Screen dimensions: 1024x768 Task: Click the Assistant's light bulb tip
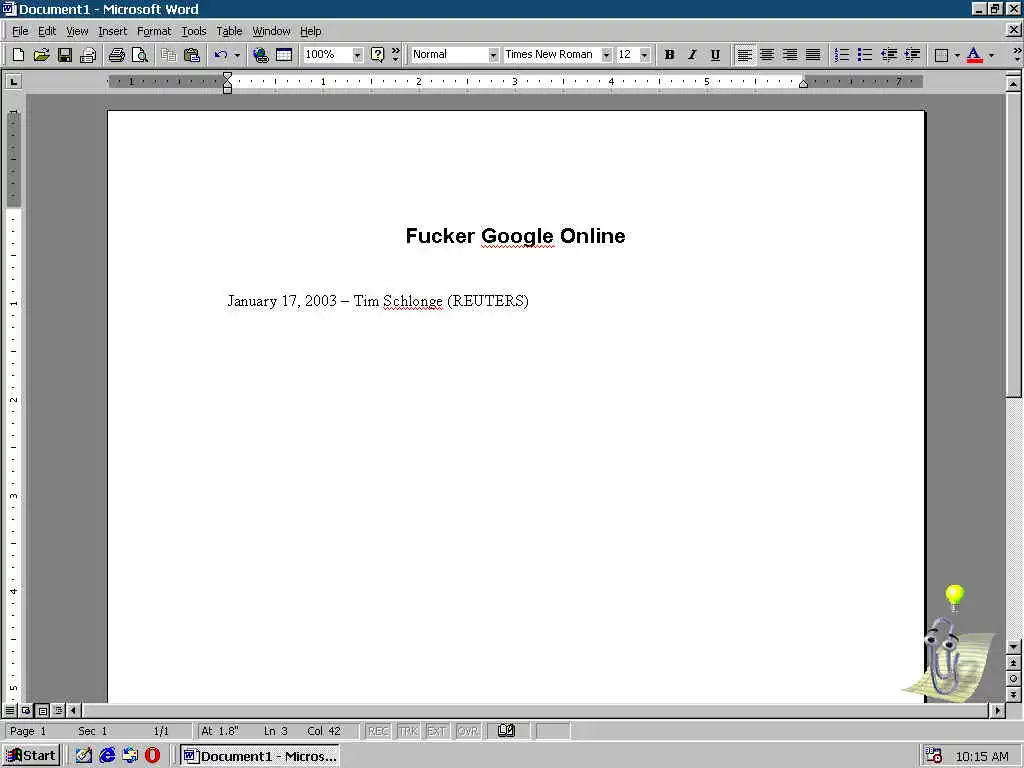pyautogui.click(x=955, y=597)
